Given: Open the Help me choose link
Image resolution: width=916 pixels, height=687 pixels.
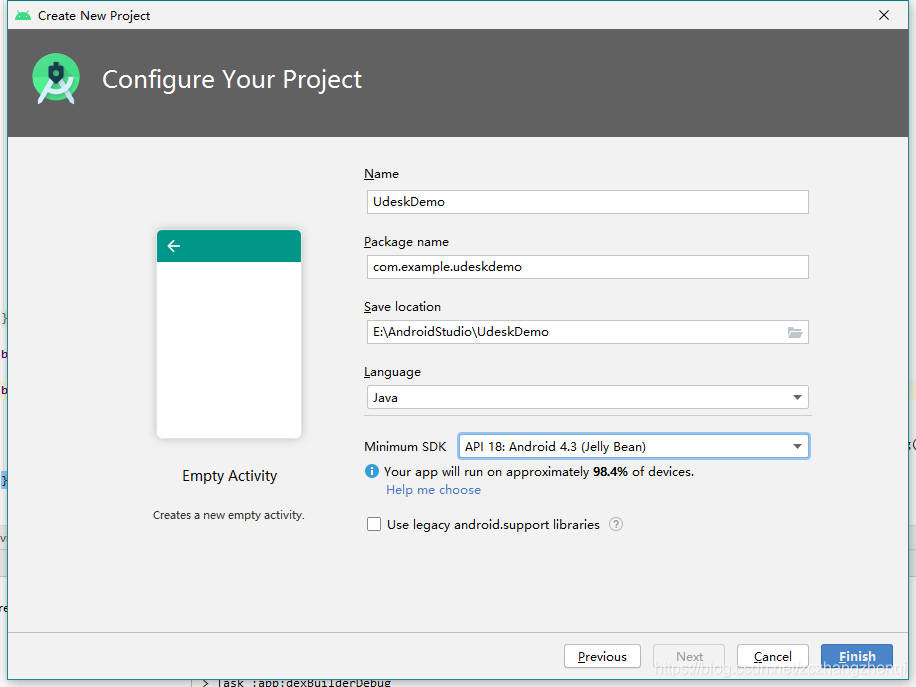Looking at the screenshot, I should [x=433, y=490].
